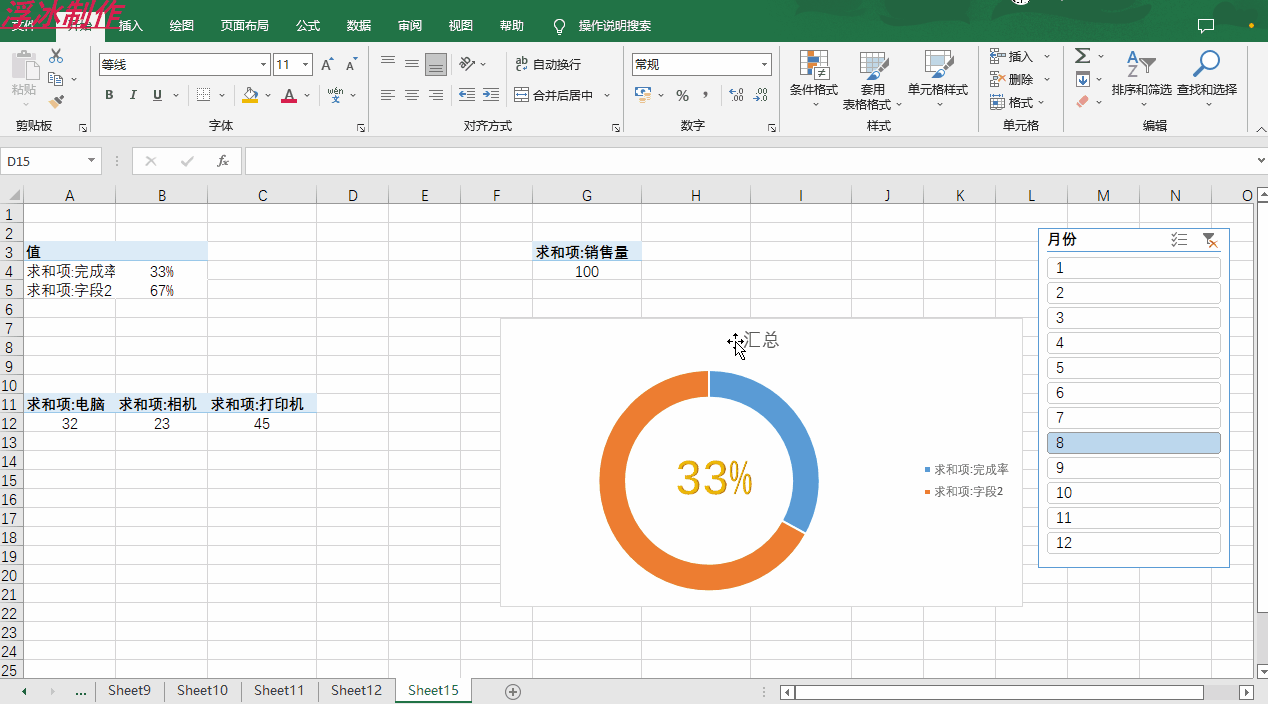Open the font group dialog launcher
Viewport: 1268px width, 704px height.
(x=362, y=128)
